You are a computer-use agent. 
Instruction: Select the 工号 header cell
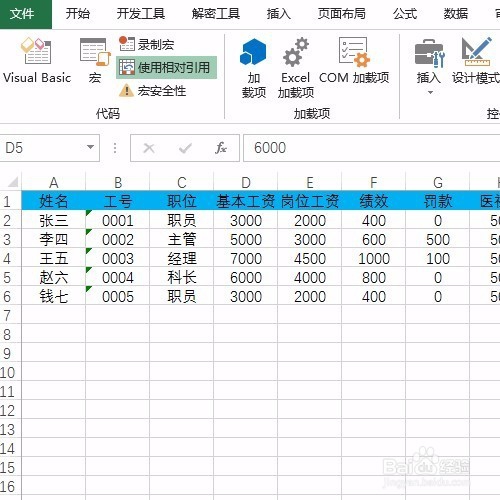click(118, 201)
